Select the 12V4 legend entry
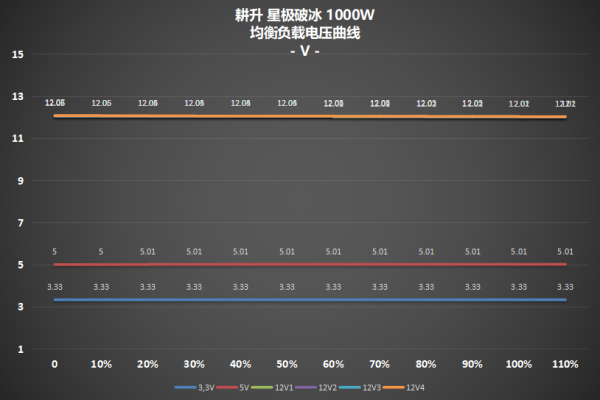 tap(415, 386)
